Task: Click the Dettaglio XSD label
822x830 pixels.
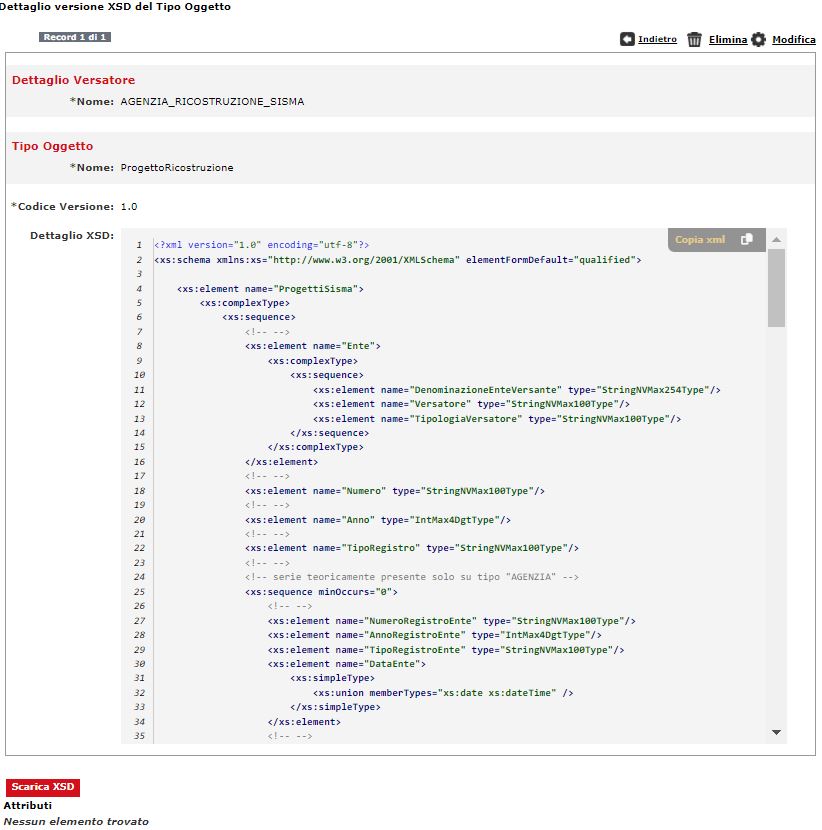Action: 72,236
